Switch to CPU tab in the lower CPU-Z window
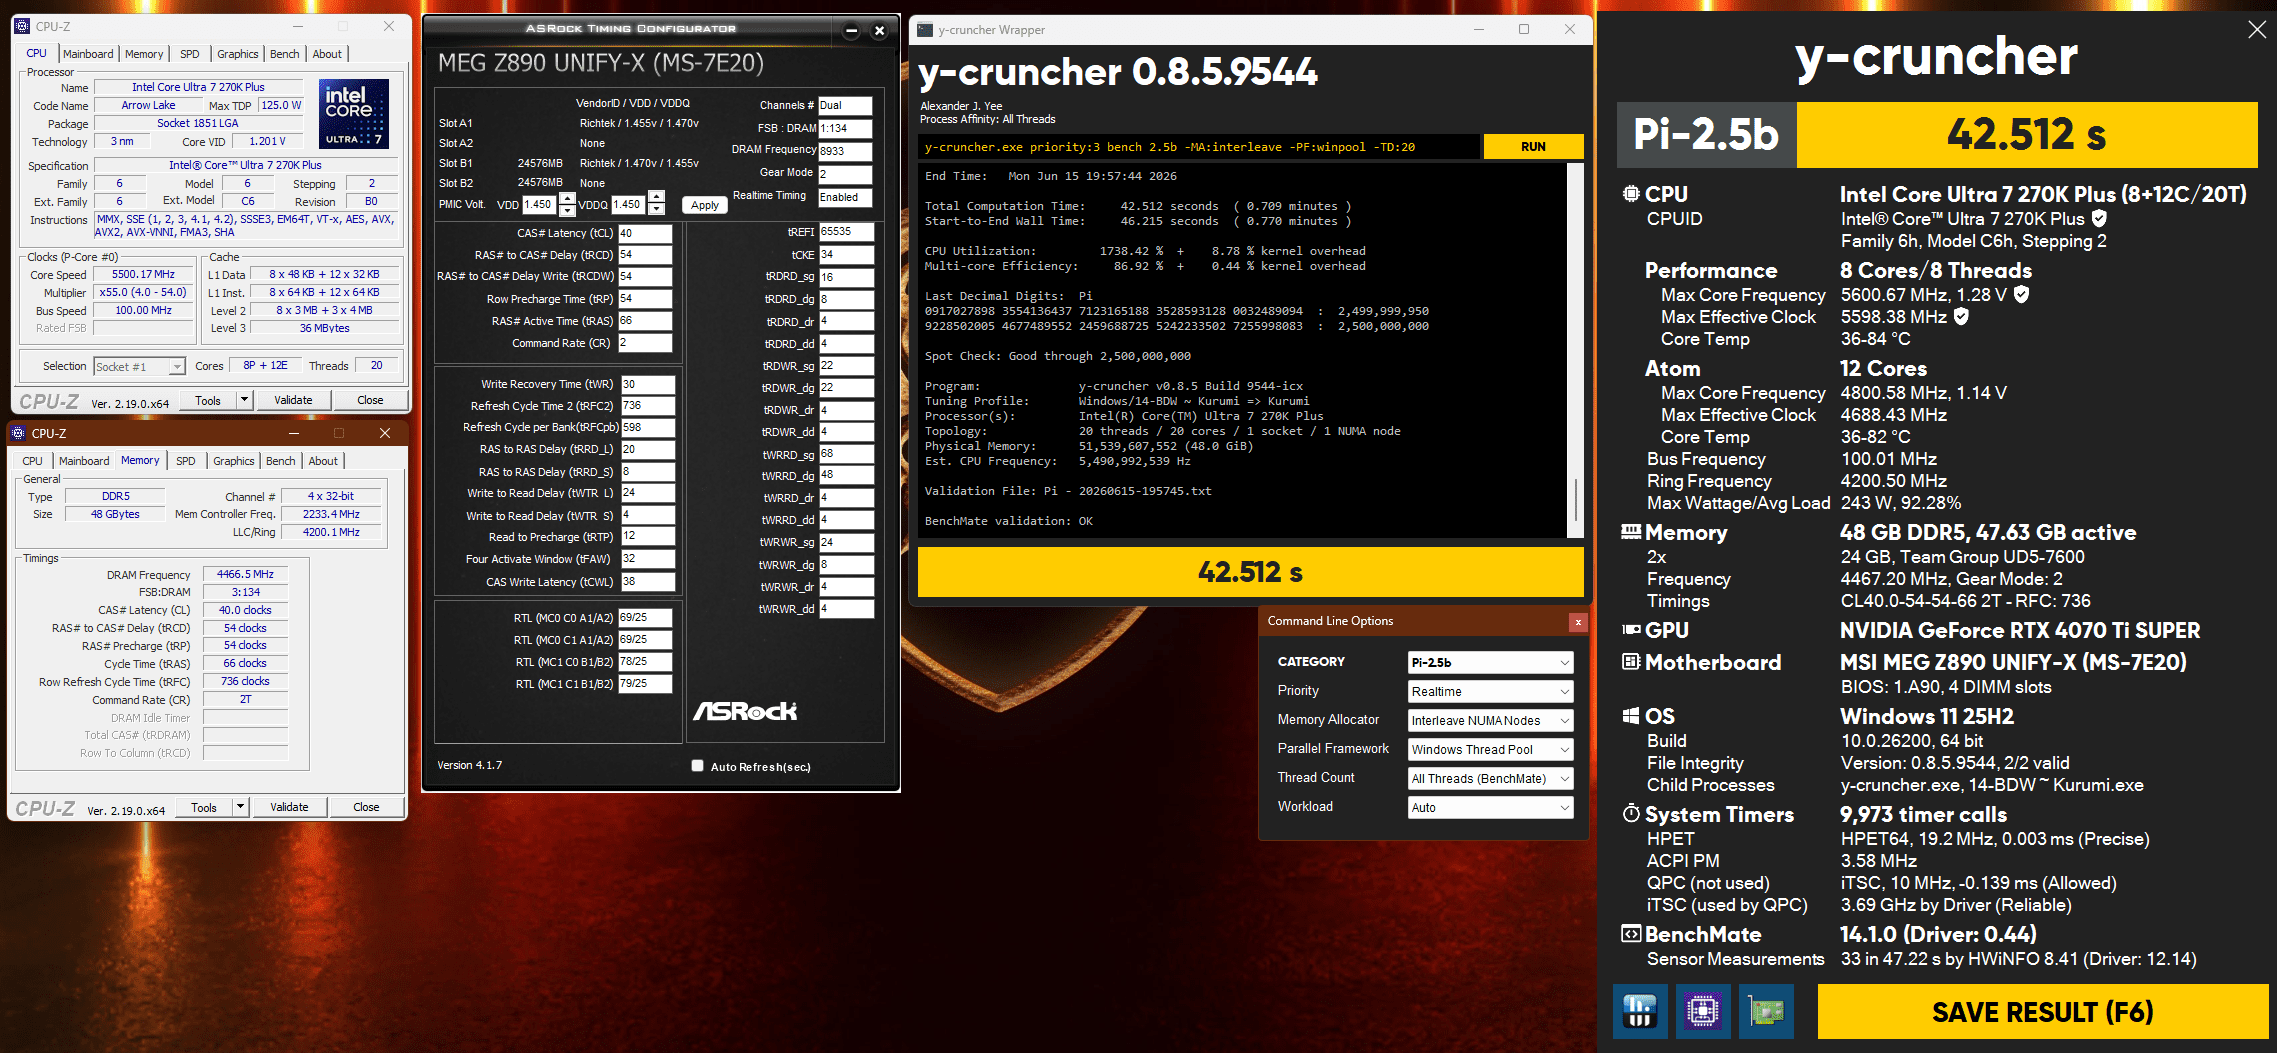Viewport: 2277px width, 1053px height. coord(32,461)
